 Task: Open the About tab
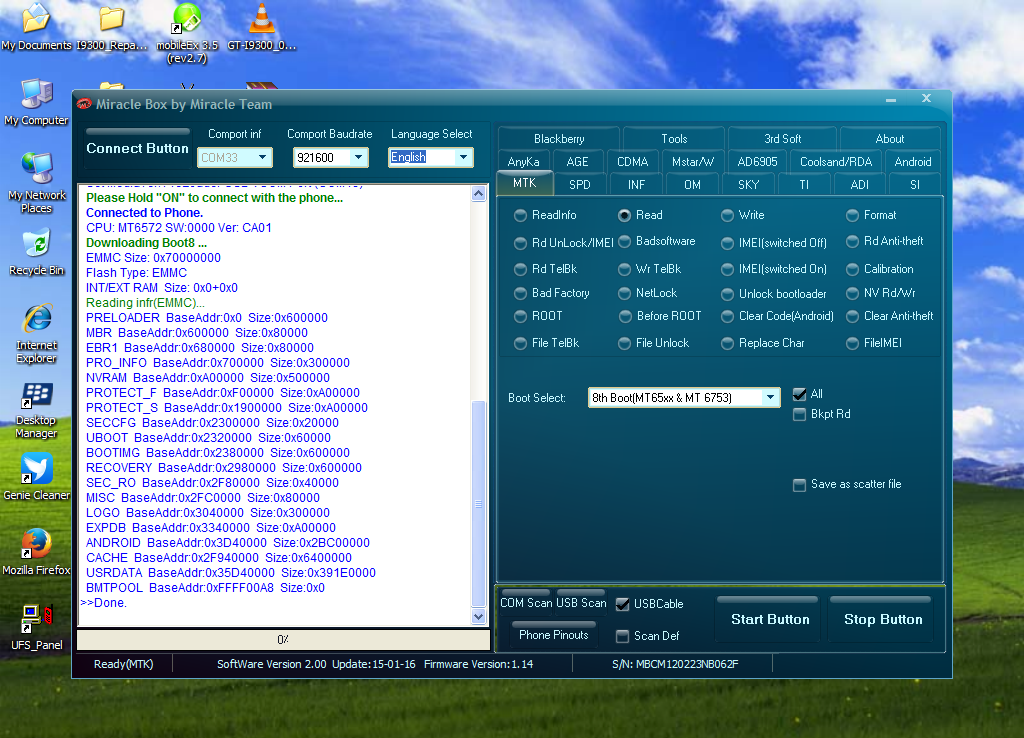pos(889,138)
